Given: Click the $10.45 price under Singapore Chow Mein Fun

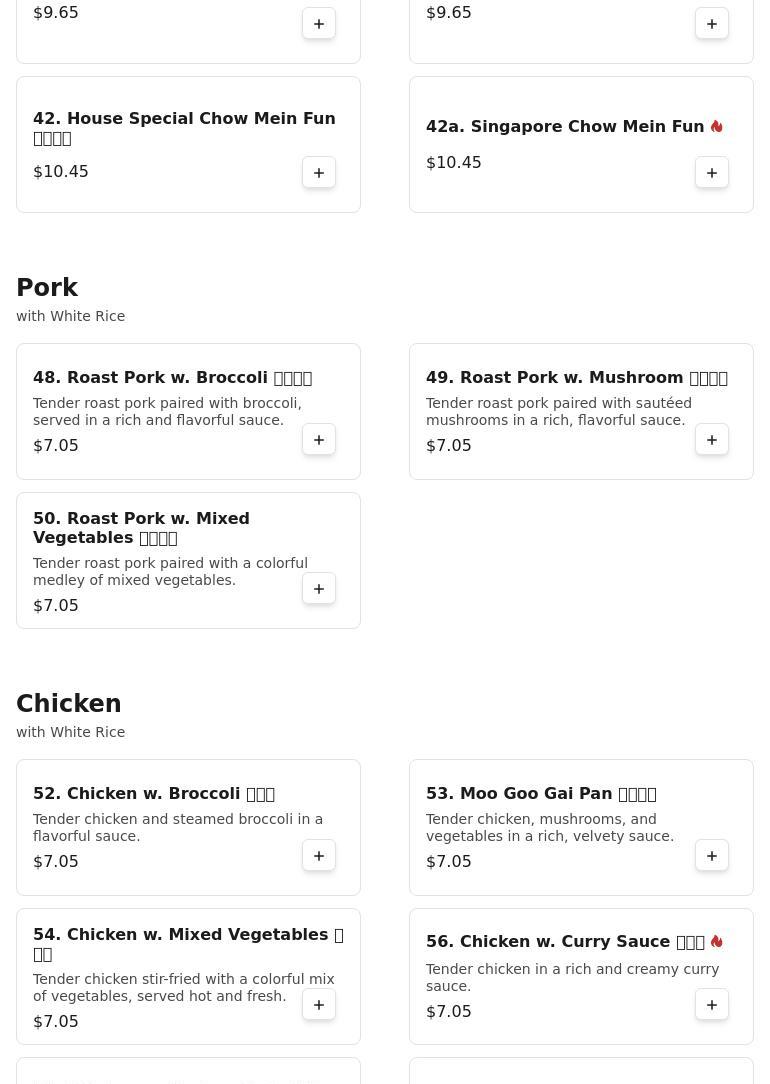Looking at the screenshot, I should 454,163.
